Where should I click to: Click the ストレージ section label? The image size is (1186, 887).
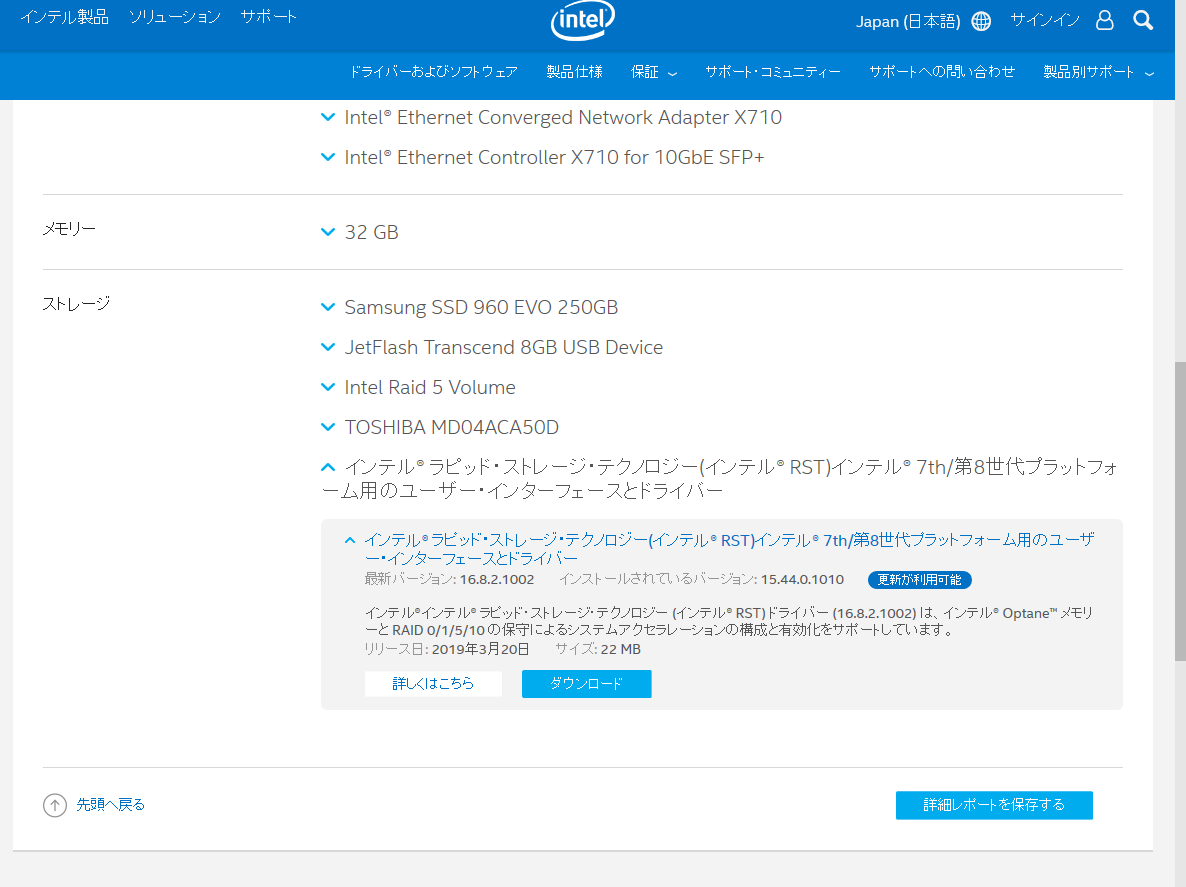pyautogui.click(x=76, y=304)
